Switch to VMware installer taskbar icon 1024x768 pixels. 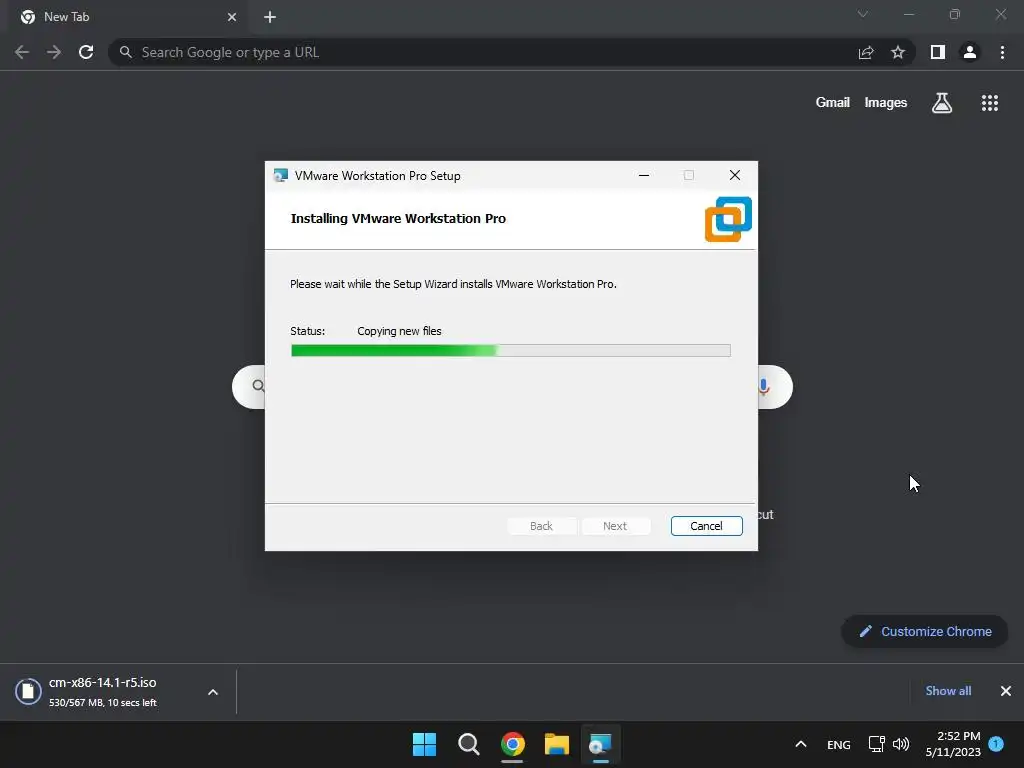point(600,744)
